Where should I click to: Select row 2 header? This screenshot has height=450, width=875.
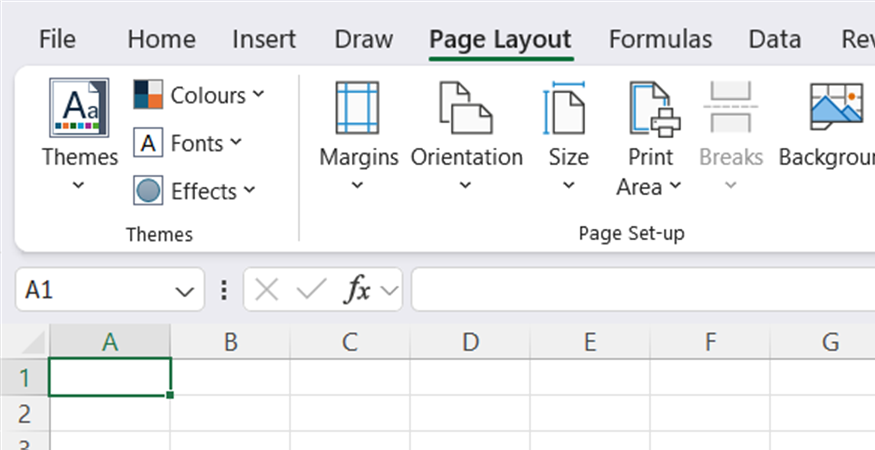[25, 414]
